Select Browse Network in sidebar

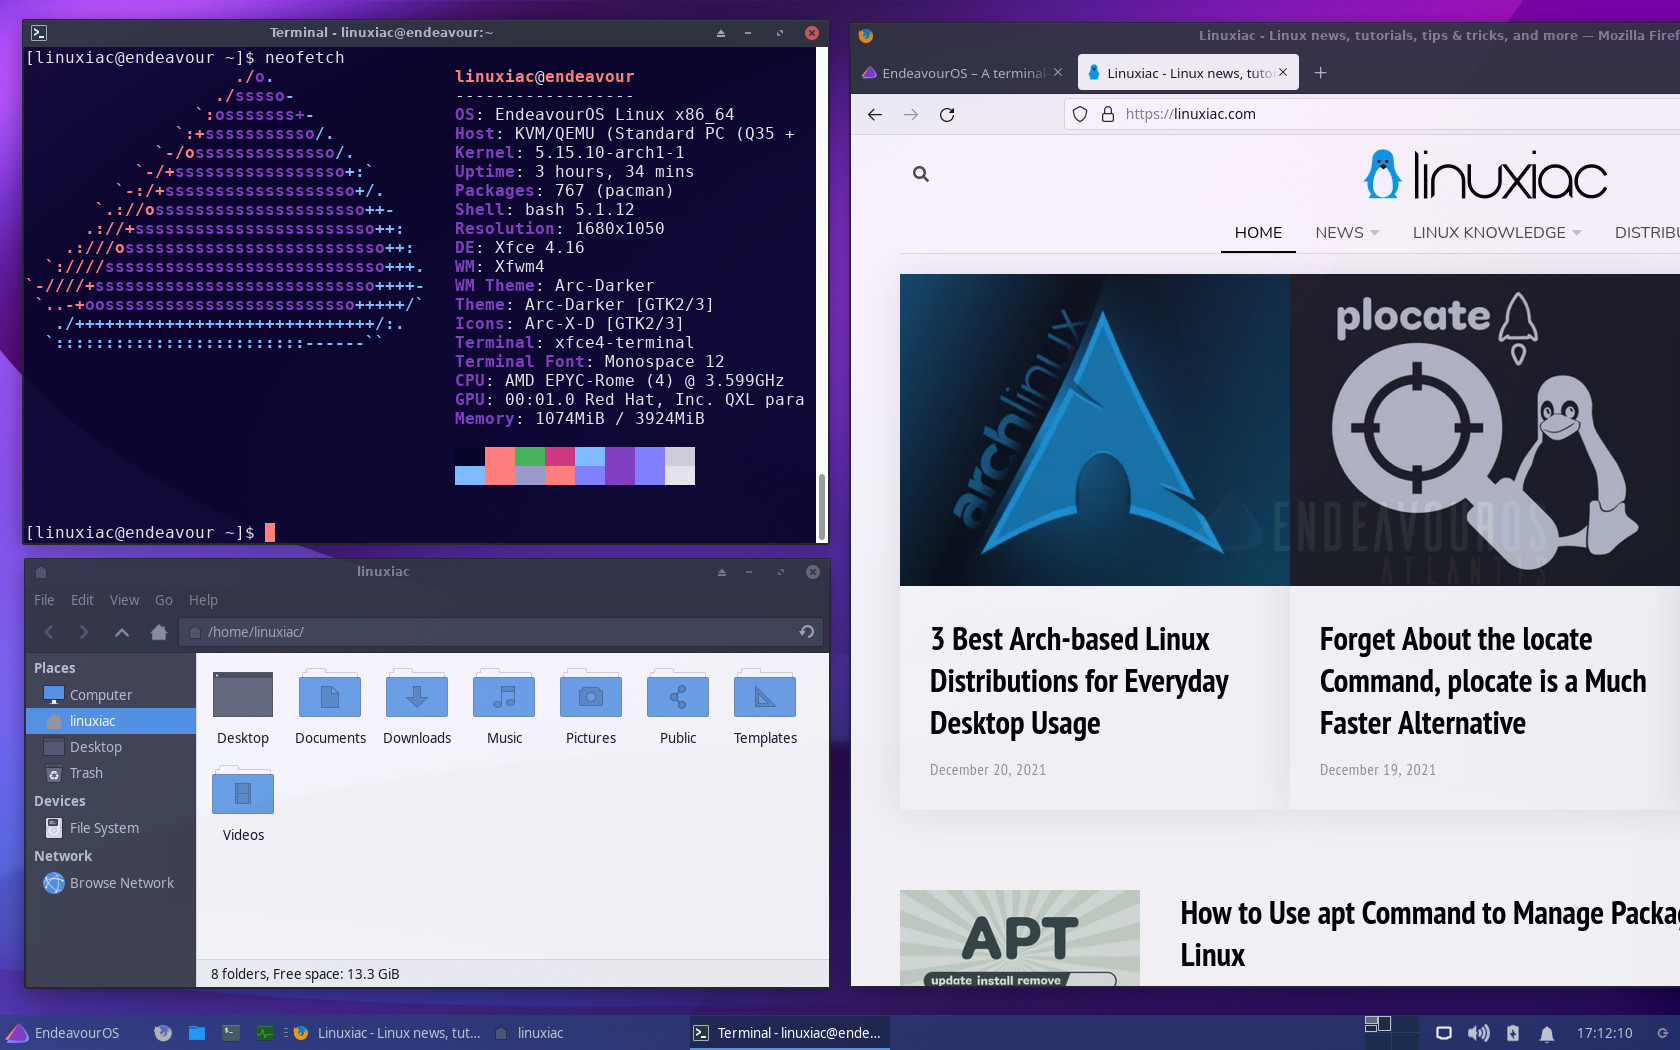121,883
